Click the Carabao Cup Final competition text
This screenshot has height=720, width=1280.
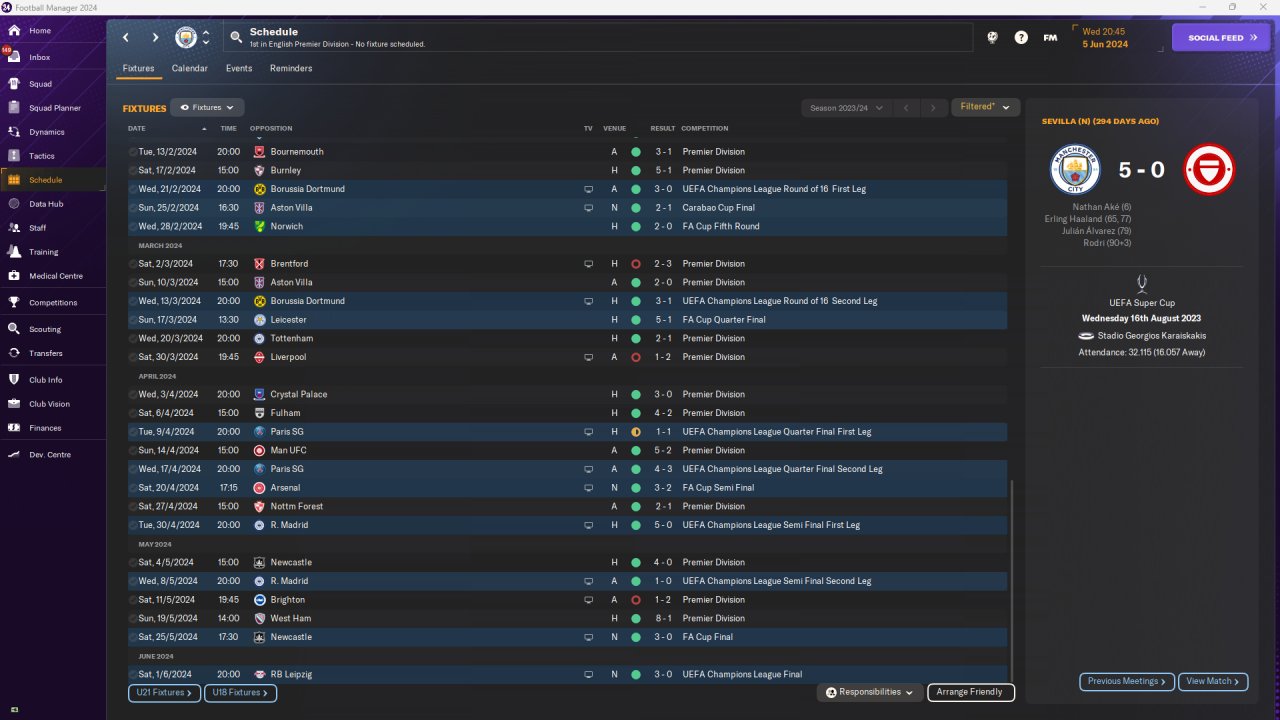pyautogui.click(x=719, y=208)
